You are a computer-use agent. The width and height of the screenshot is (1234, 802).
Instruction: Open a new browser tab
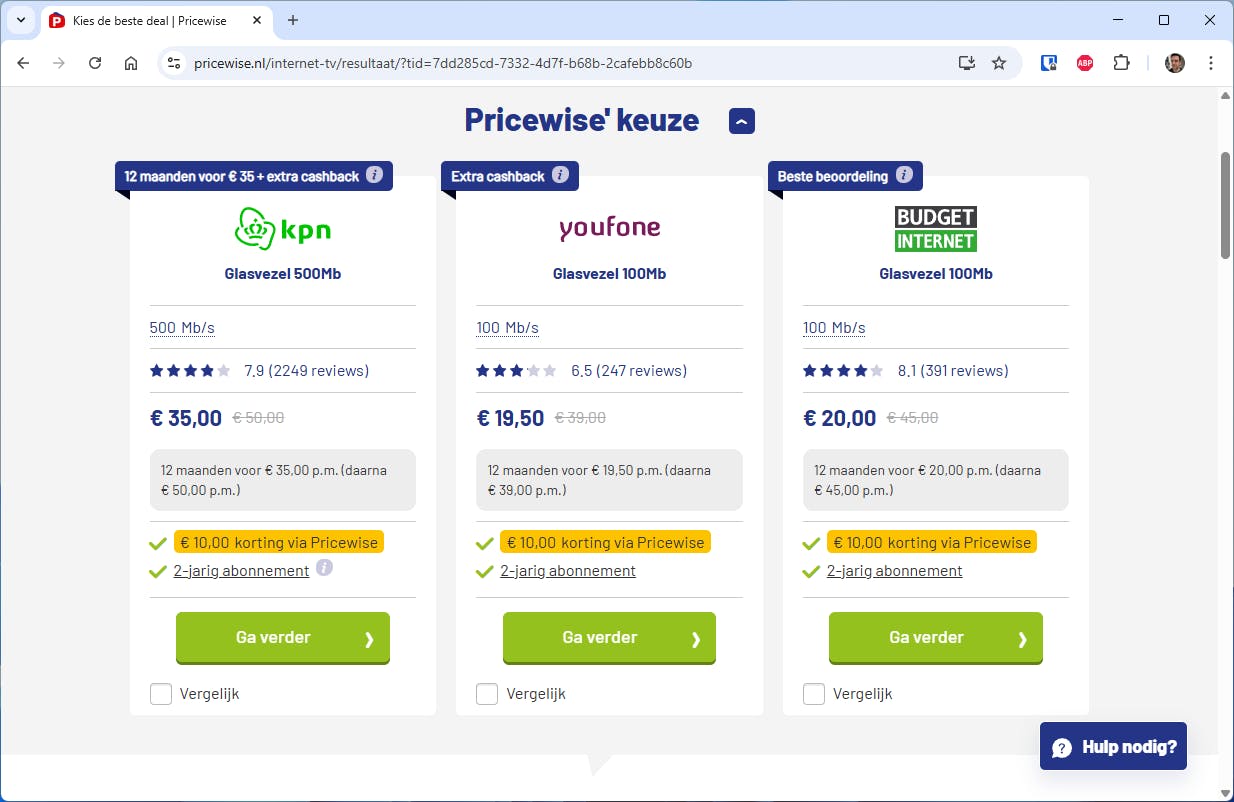293,20
